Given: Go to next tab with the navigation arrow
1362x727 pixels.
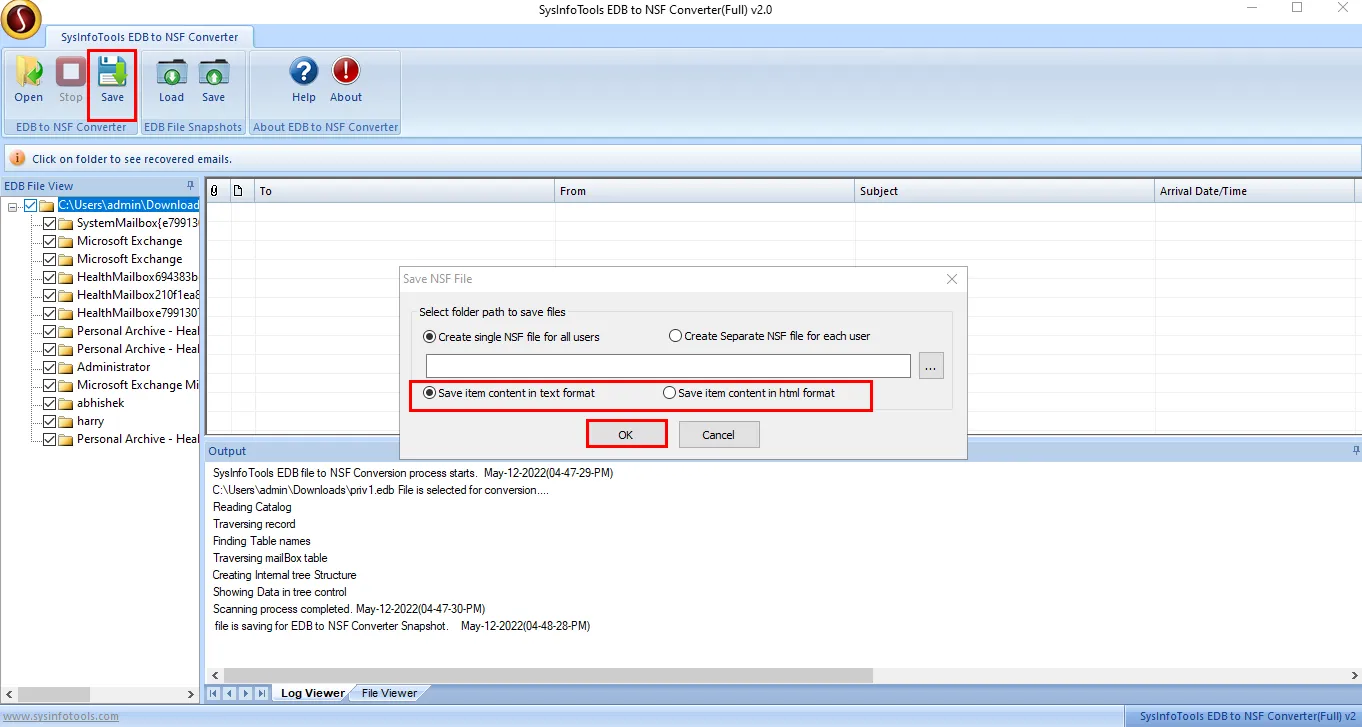Looking at the screenshot, I should (x=246, y=693).
